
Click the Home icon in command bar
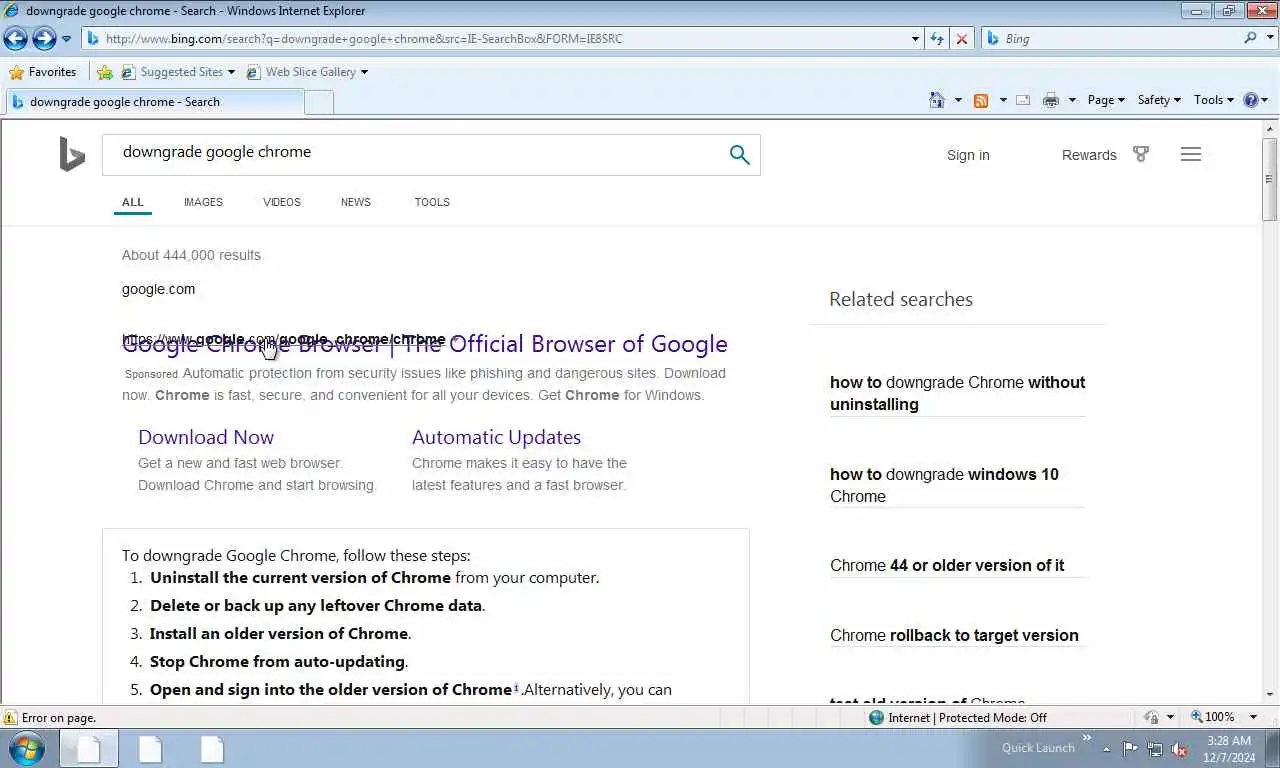point(936,100)
